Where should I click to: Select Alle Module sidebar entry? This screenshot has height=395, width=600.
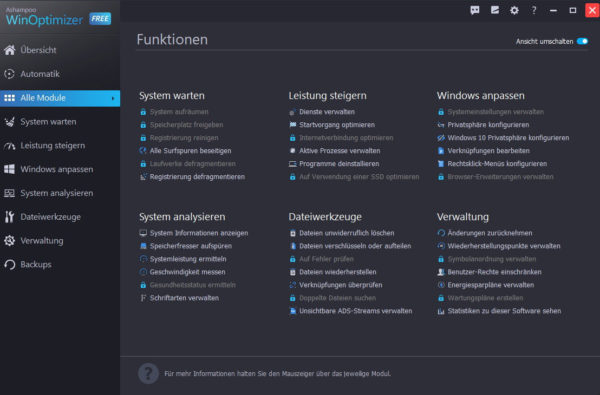[x=60, y=98]
